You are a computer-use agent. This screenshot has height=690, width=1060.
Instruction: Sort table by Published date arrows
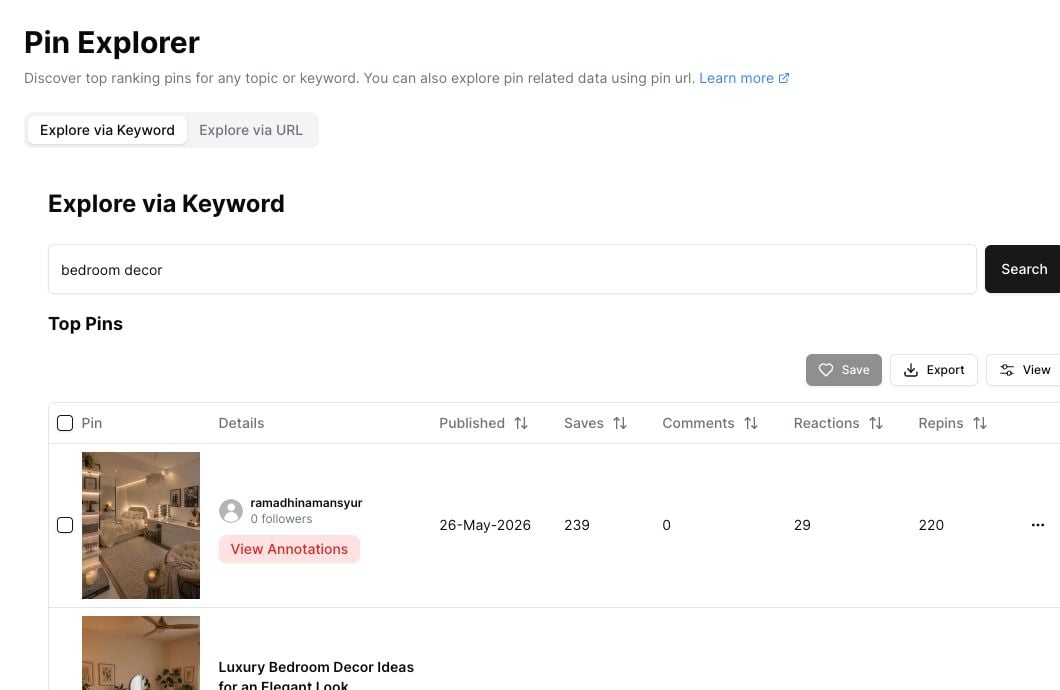click(521, 423)
